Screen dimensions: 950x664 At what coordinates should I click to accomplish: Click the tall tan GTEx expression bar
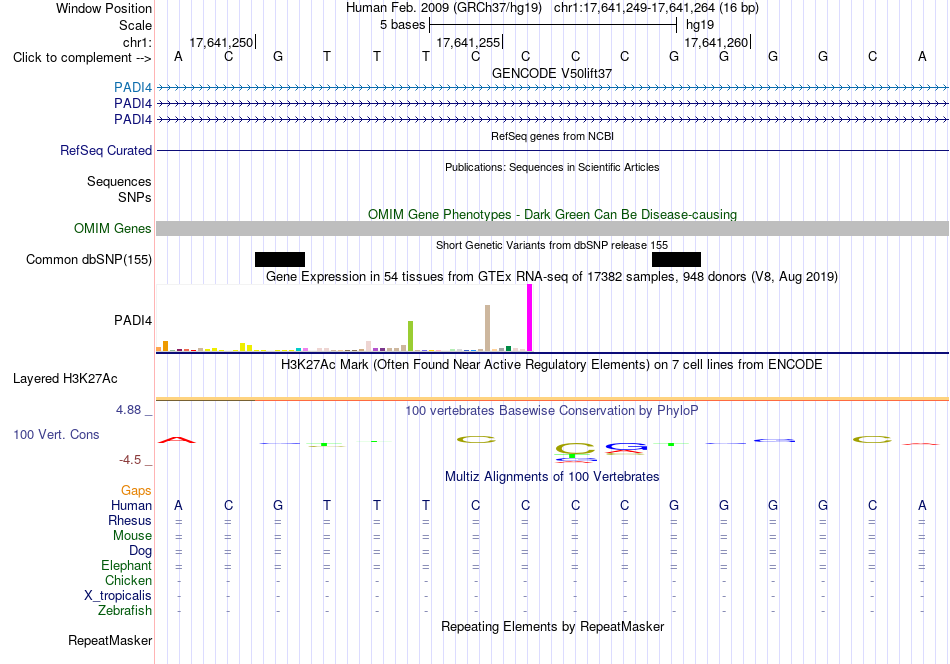pyautogui.click(x=488, y=328)
